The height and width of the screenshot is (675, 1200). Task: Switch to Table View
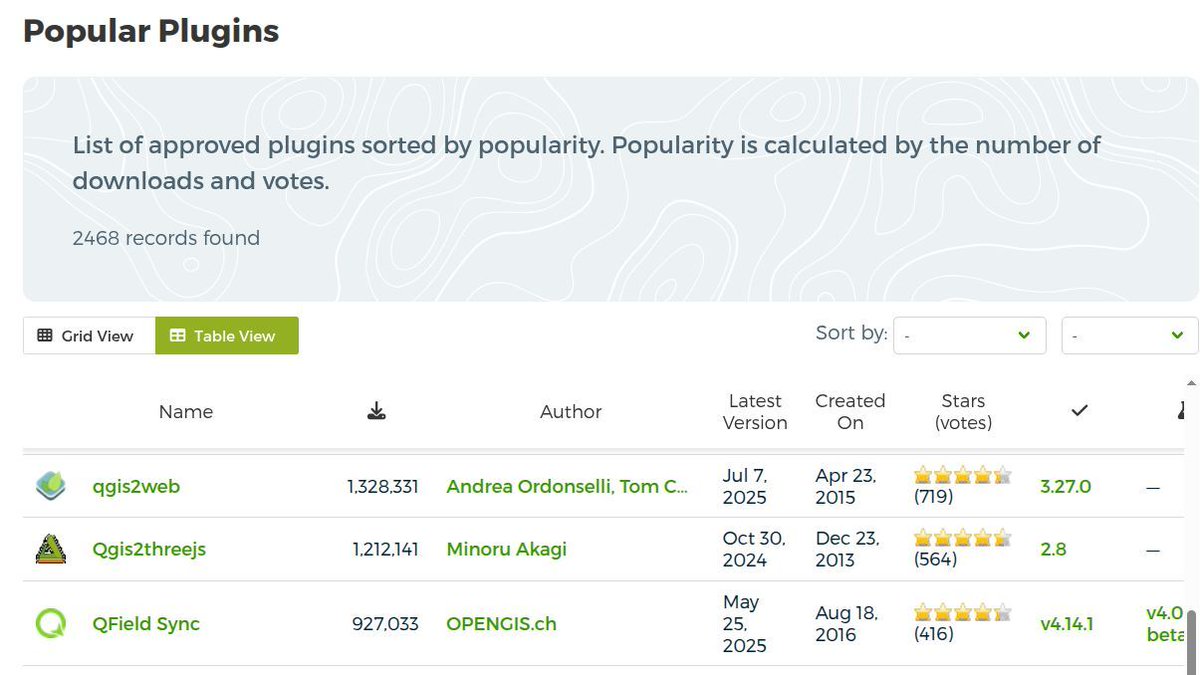(226, 336)
